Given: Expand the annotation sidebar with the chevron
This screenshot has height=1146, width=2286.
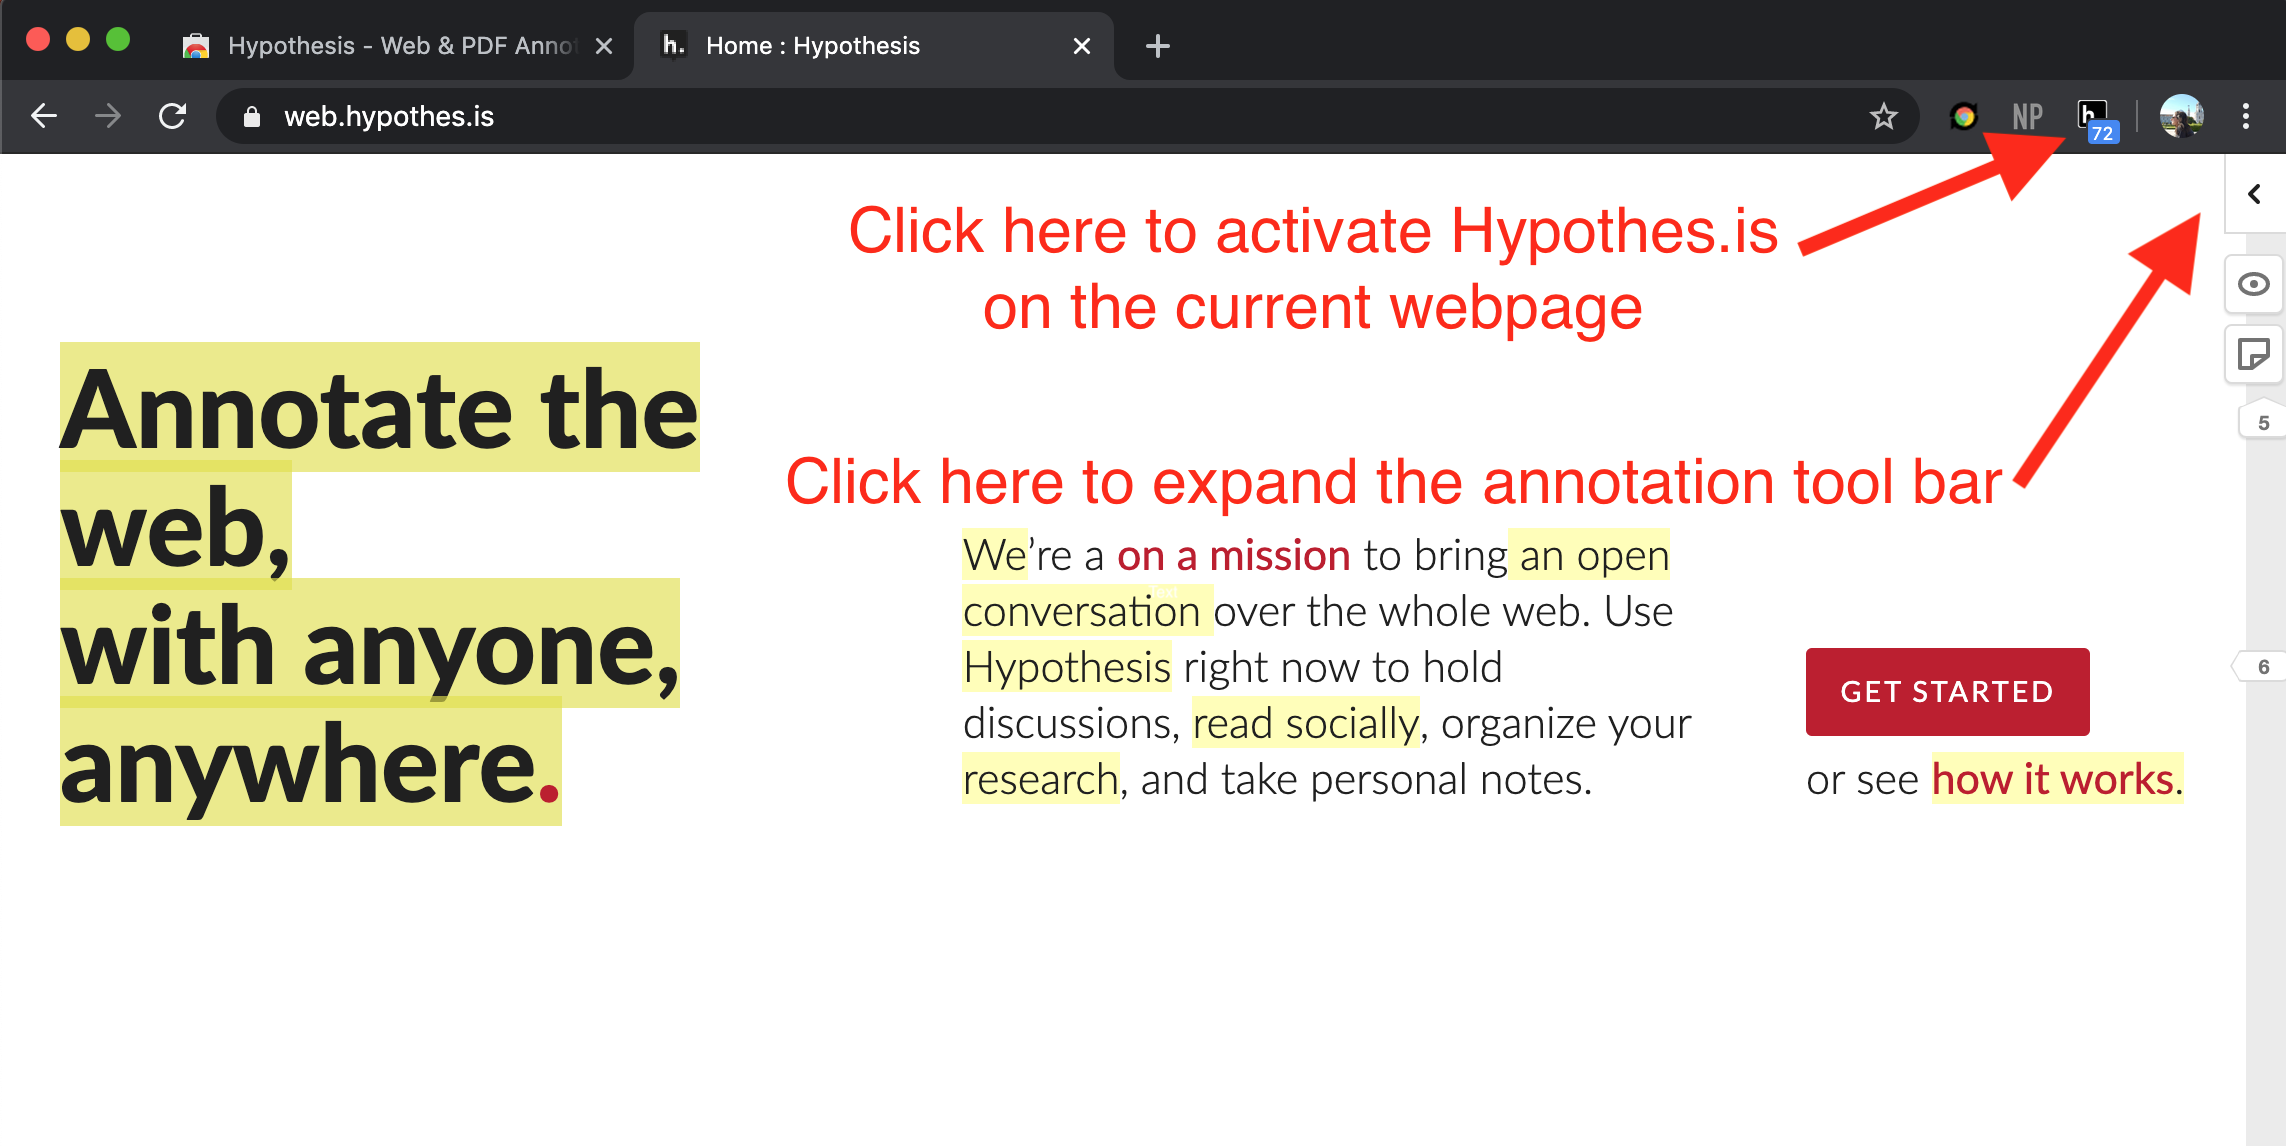Looking at the screenshot, I should click(2254, 194).
